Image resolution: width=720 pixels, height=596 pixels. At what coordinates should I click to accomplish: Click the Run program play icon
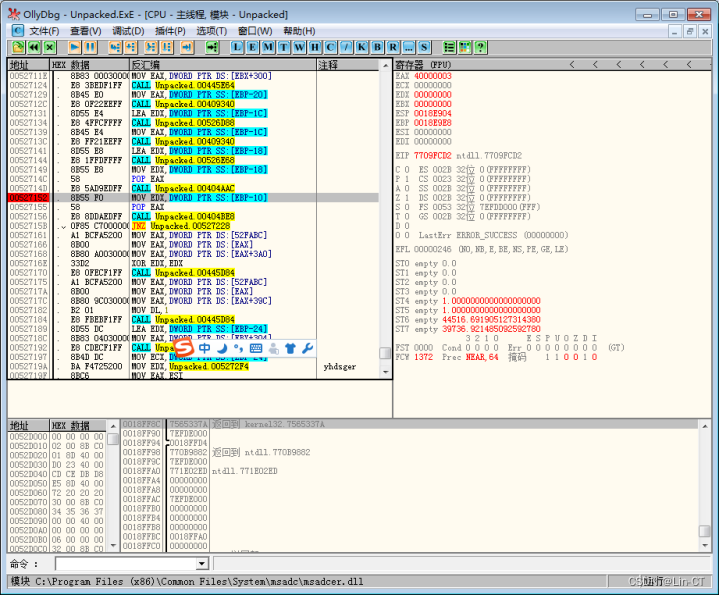tap(75, 47)
